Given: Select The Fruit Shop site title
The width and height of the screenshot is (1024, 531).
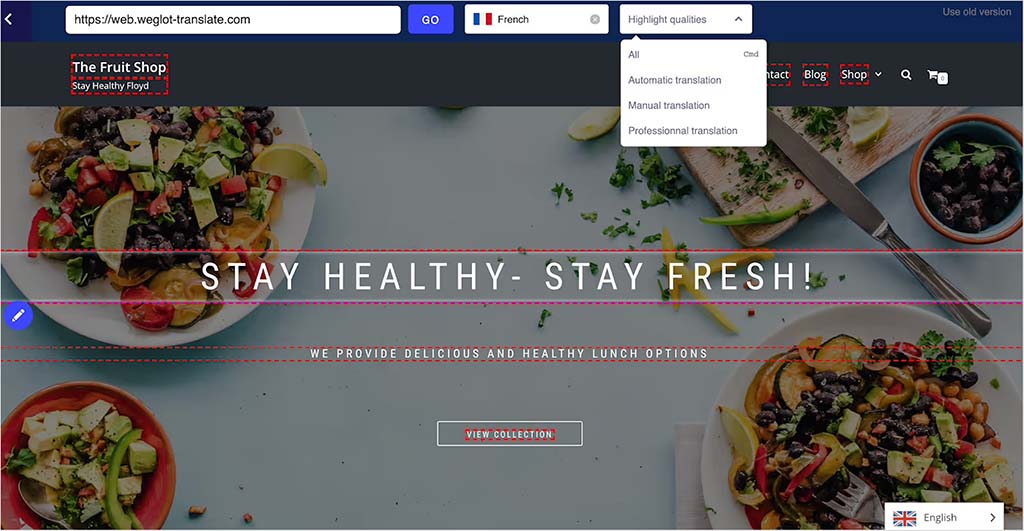Looking at the screenshot, I should pyautogui.click(x=119, y=67).
